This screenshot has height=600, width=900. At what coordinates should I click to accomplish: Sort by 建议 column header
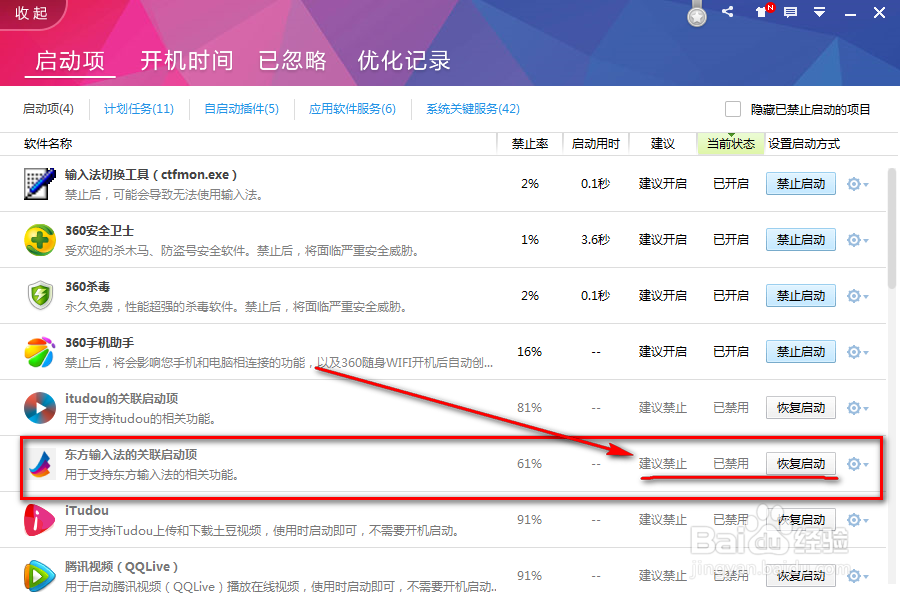[663, 144]
